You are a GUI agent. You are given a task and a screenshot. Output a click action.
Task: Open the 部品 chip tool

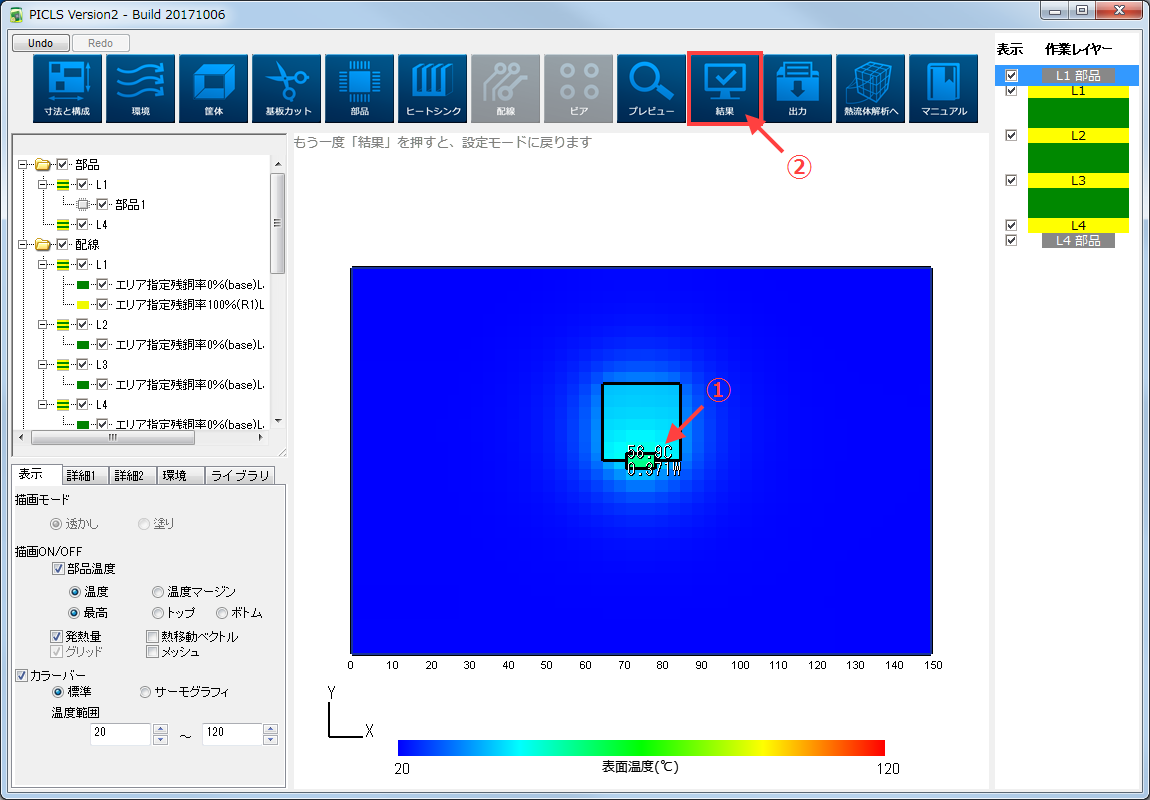point(359,88)
